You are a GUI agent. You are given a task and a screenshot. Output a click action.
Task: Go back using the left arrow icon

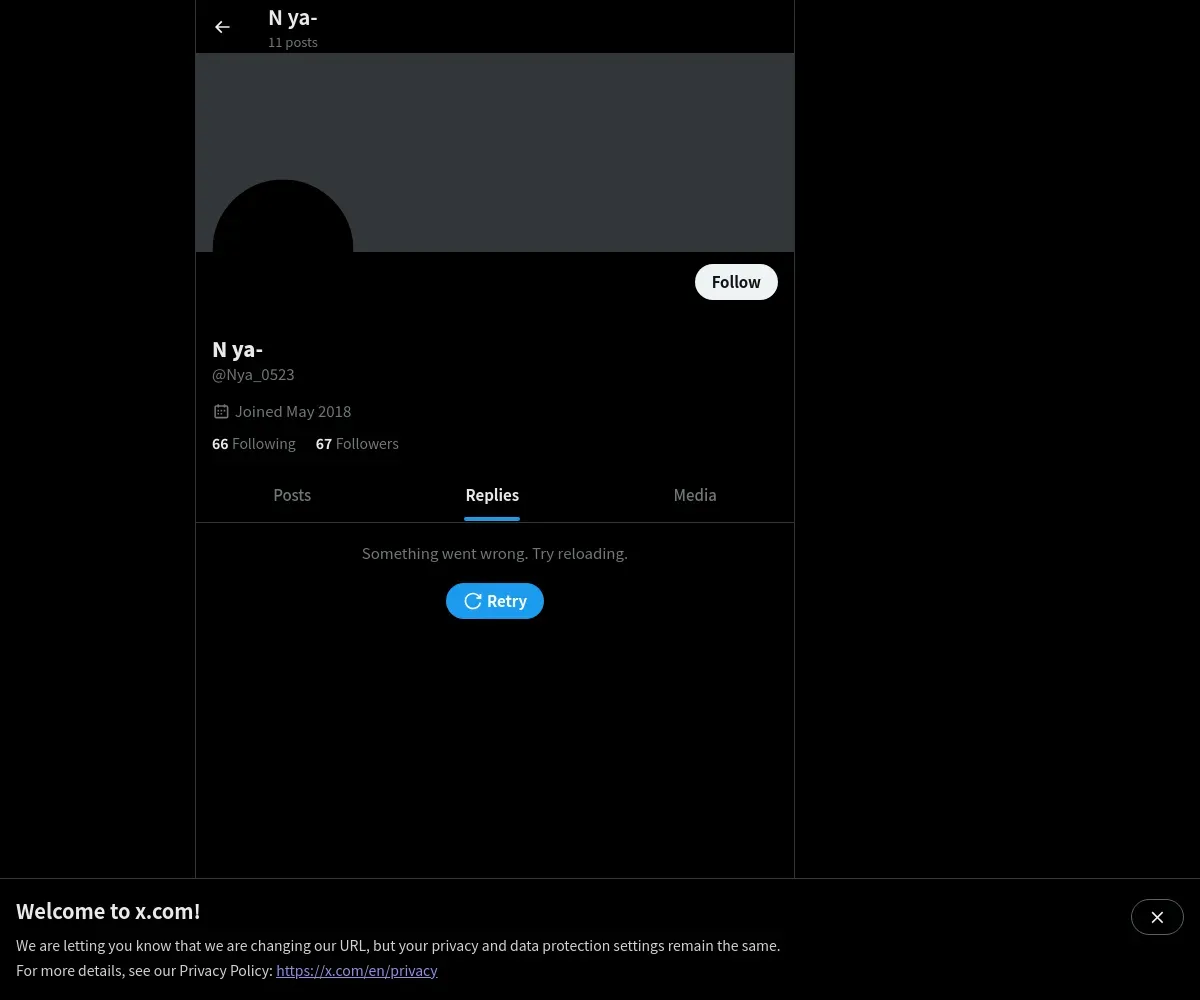tap(222, 27)
